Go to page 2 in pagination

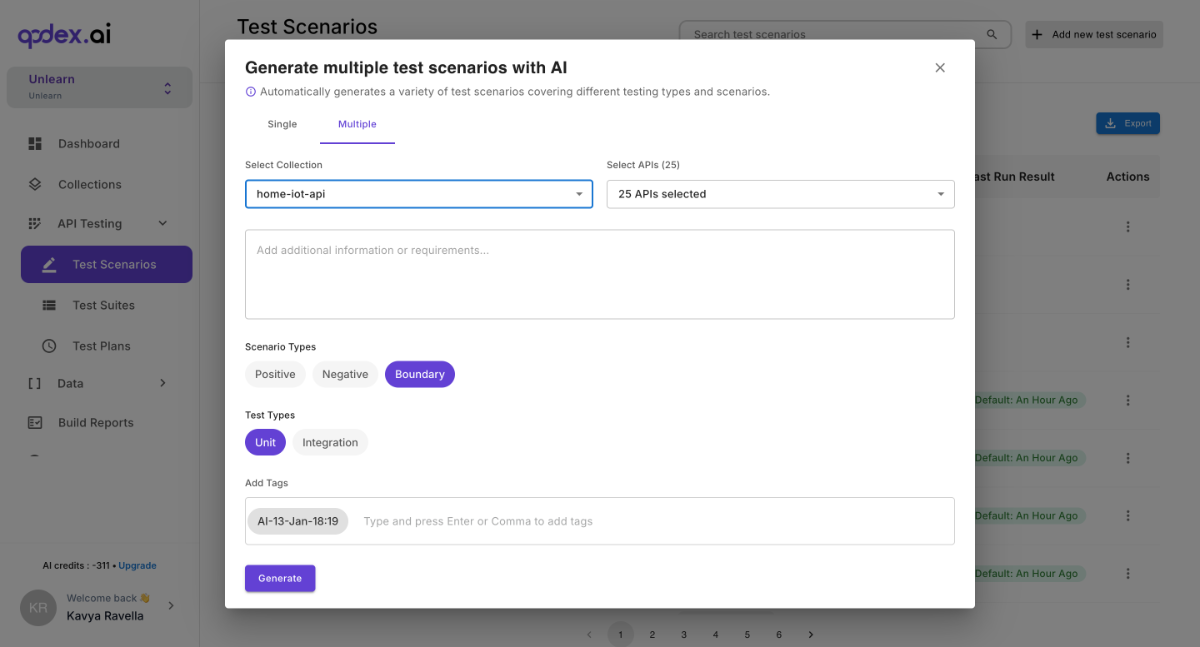[652, 634]
